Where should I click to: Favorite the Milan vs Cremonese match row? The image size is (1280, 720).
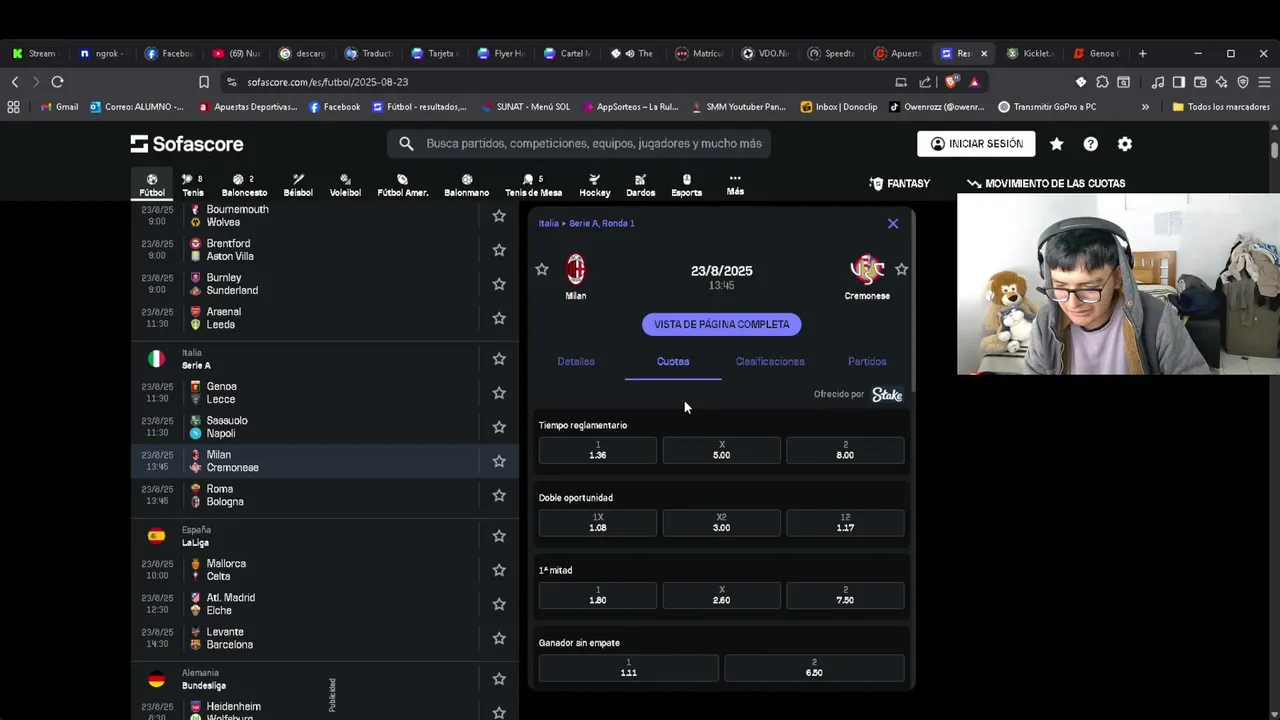[499, 461]
